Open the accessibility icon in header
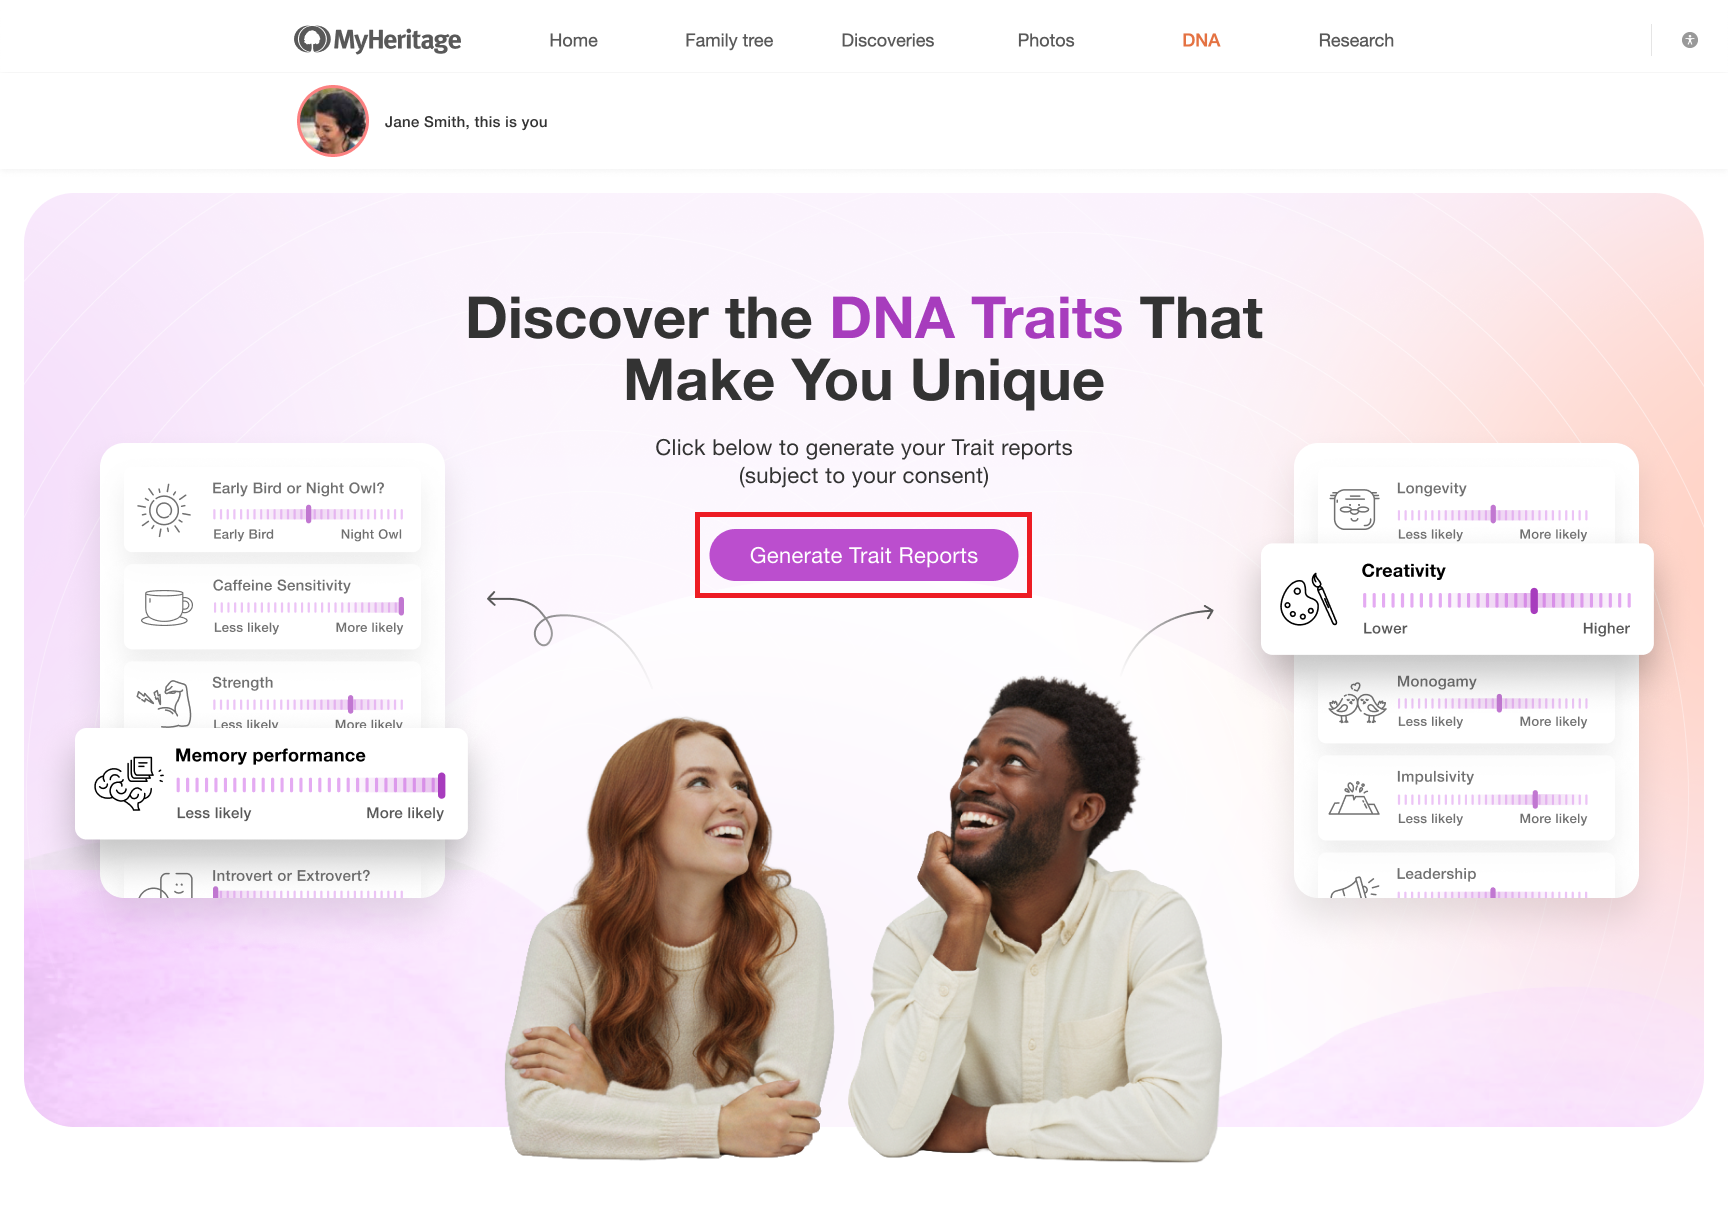The width and height of the screenshot is (1728, 1205). click(x=1690, y=40)
